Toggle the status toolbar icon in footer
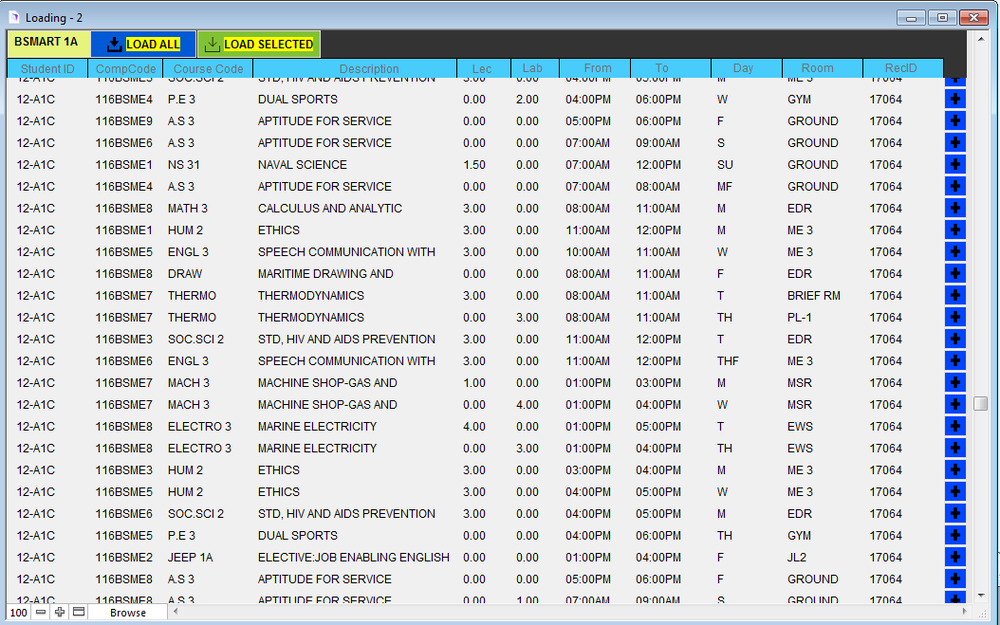Viewport: 1000px width, 625px height. 78,612
